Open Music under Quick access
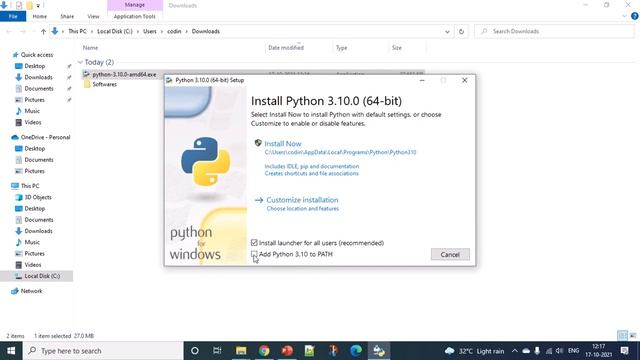The width and height of the screenshot is (640, 360). click(32, 111)
